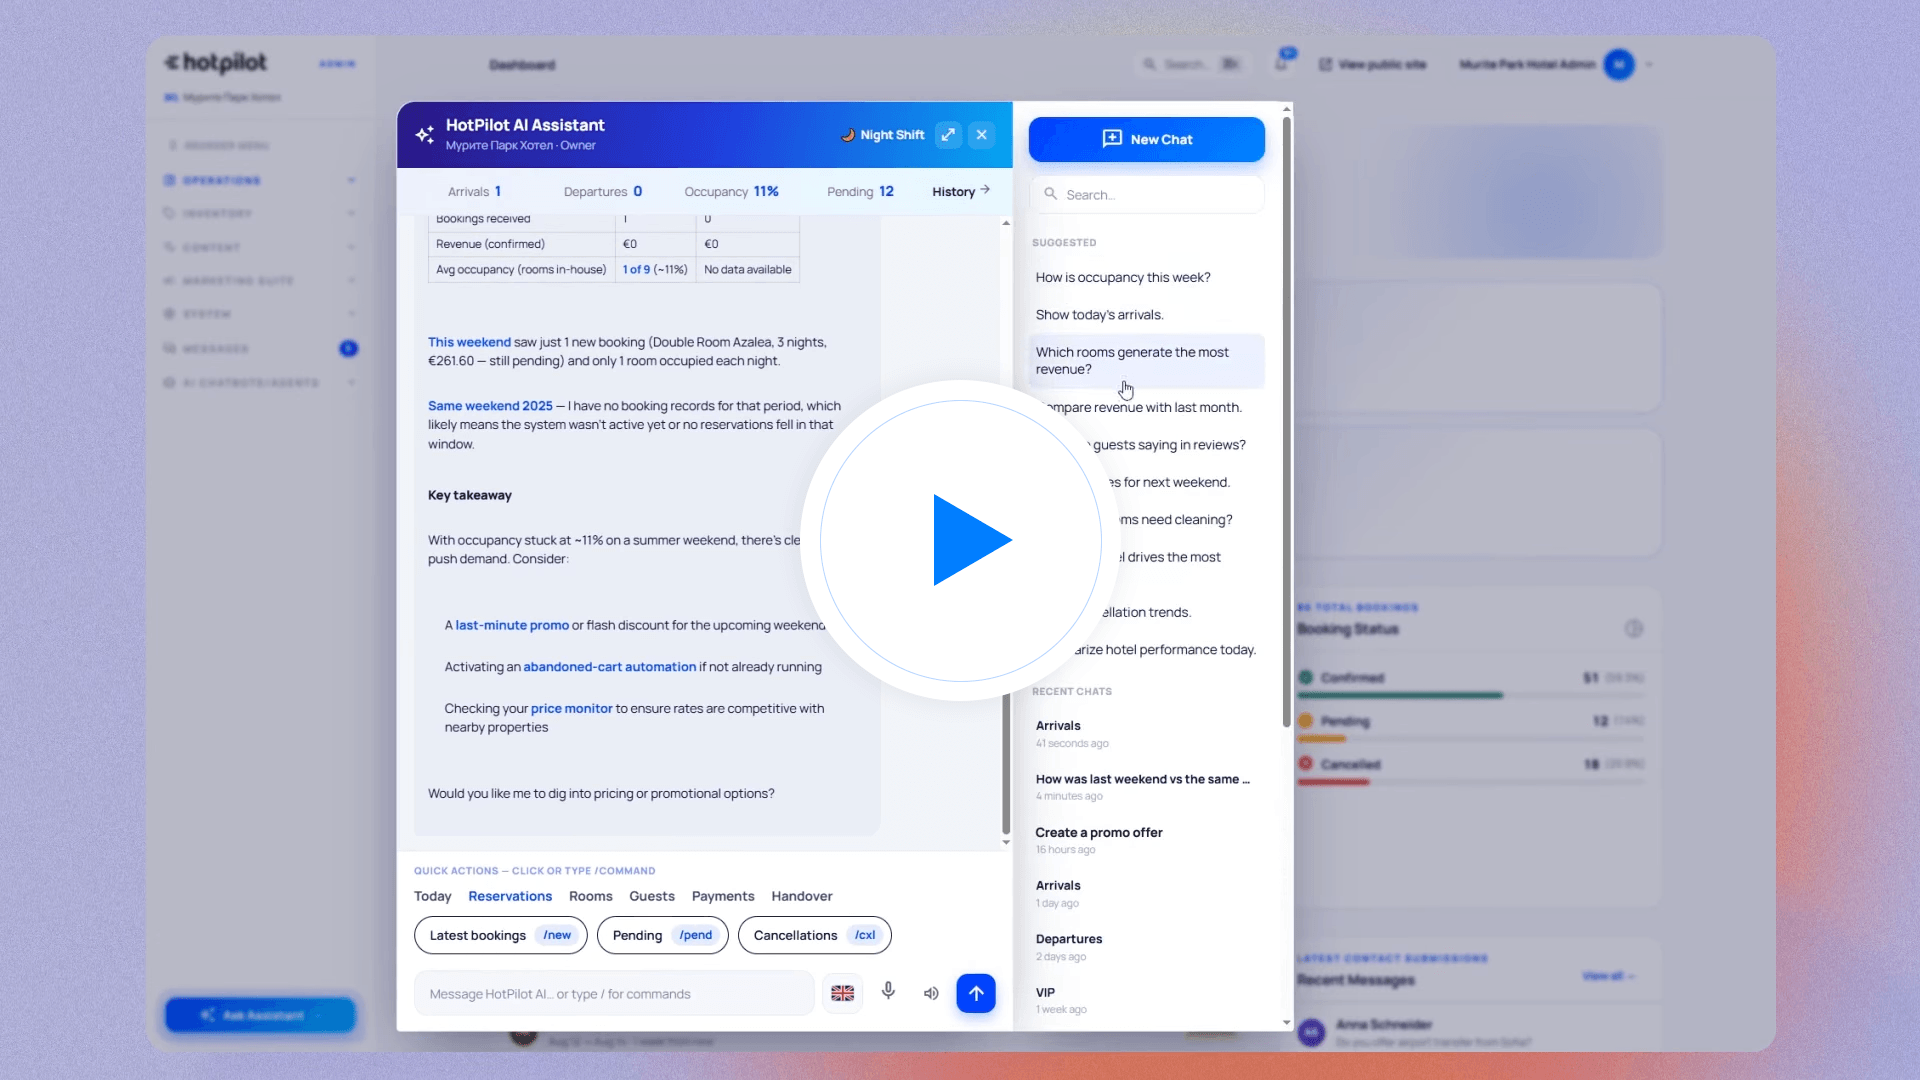Click the chat search field
This screenshot has width=1920, height=1080.
(1146, 195)
